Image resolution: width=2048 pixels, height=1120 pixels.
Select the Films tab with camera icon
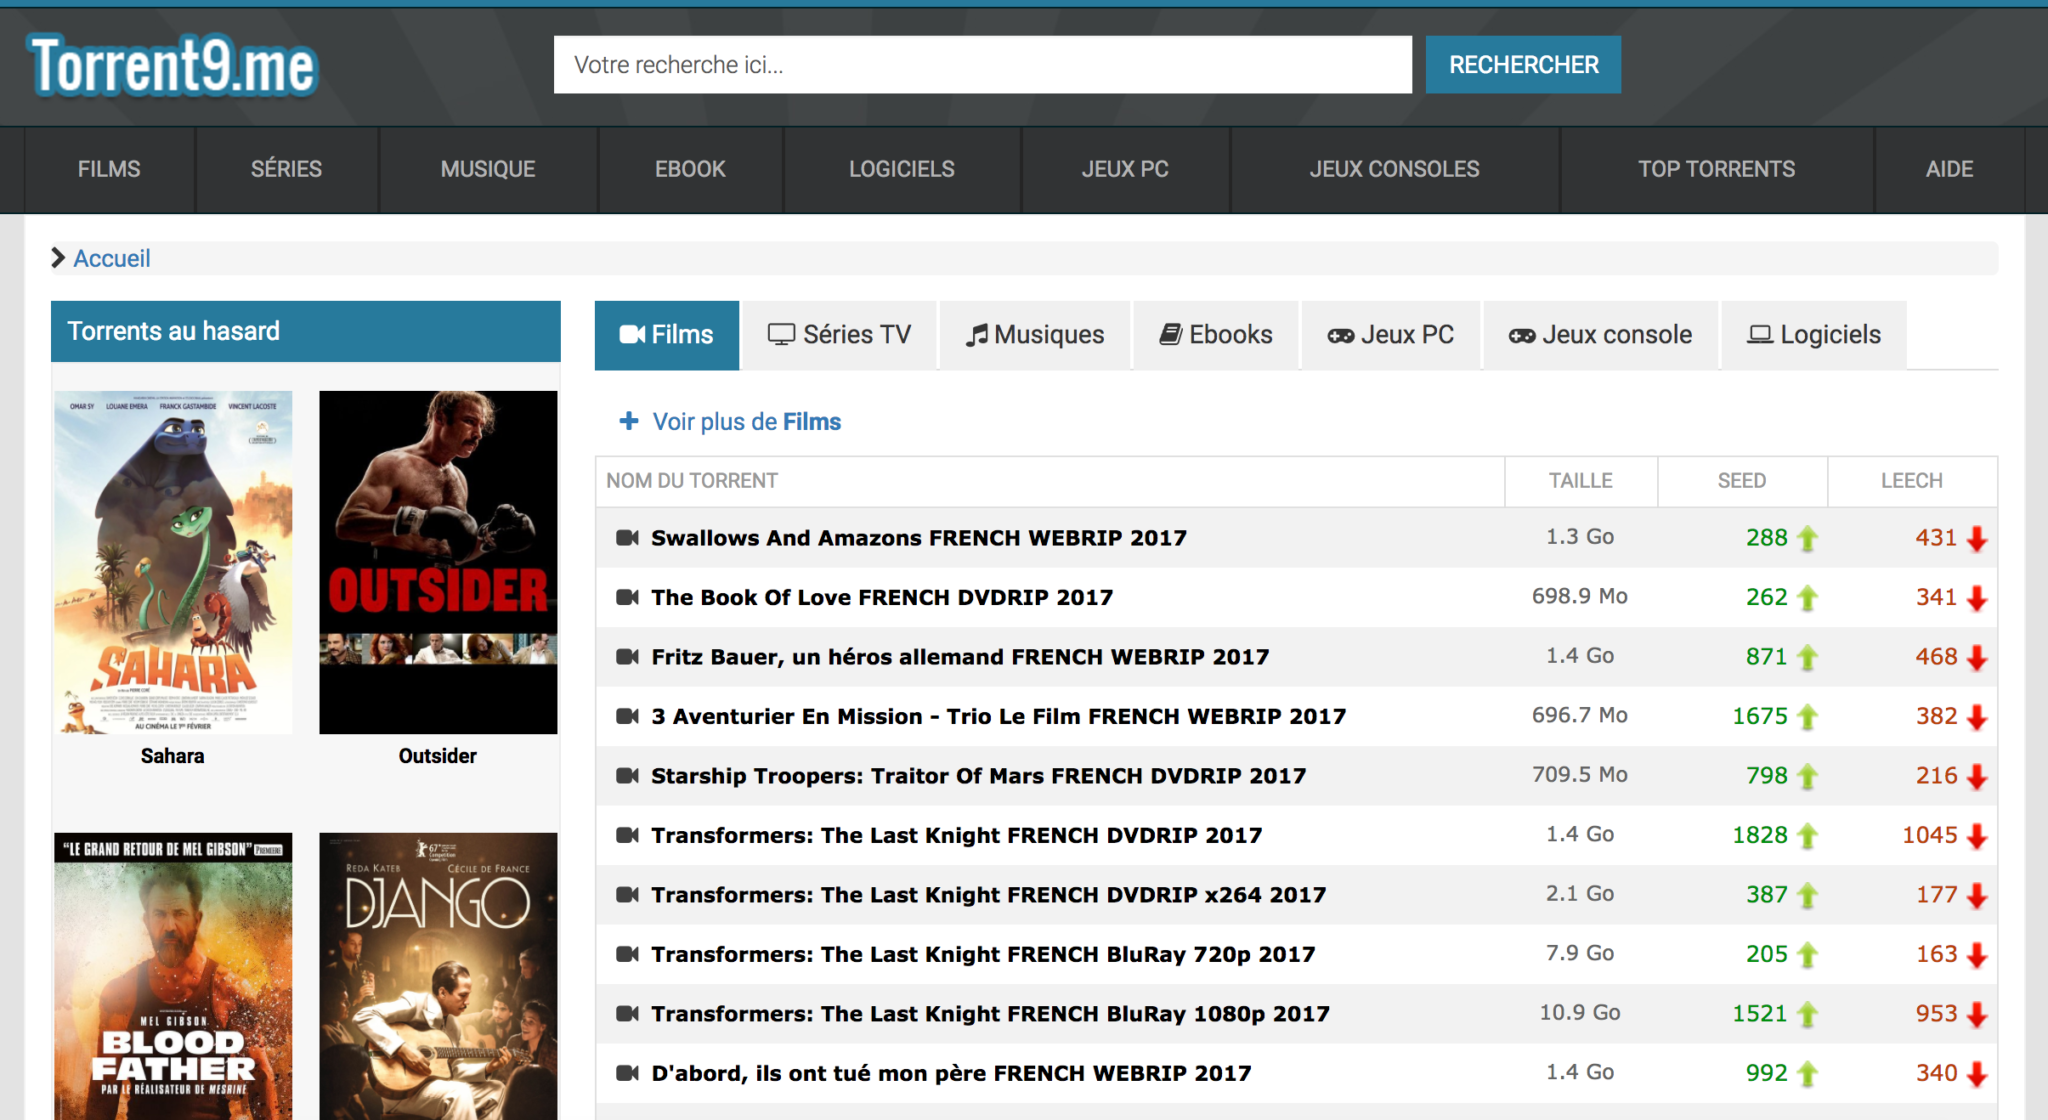667,335
